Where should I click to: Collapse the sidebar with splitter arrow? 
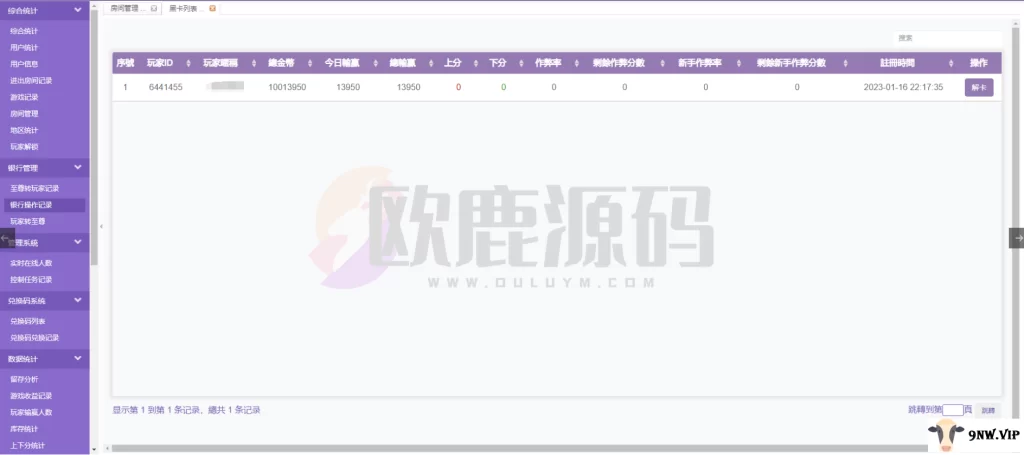(101, 227)
